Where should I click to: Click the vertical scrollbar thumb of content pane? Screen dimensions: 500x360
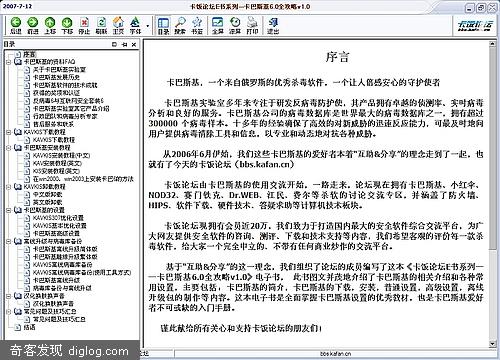point(492,149)
